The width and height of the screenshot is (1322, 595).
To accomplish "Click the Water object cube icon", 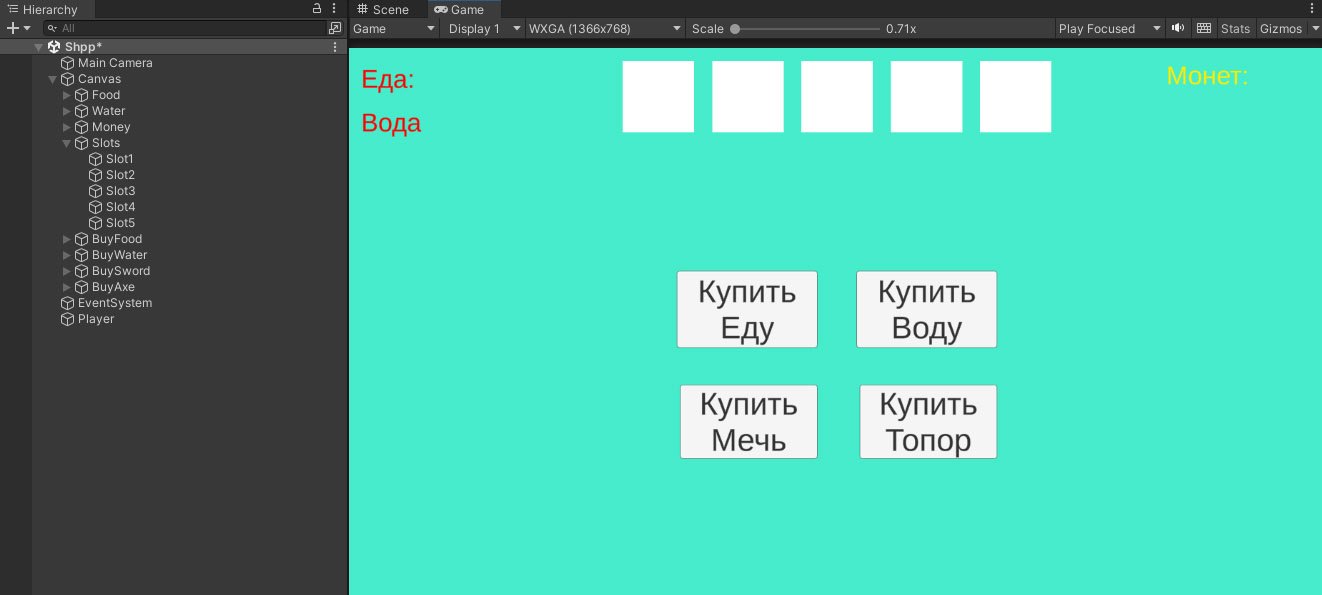I will [82, 111].
